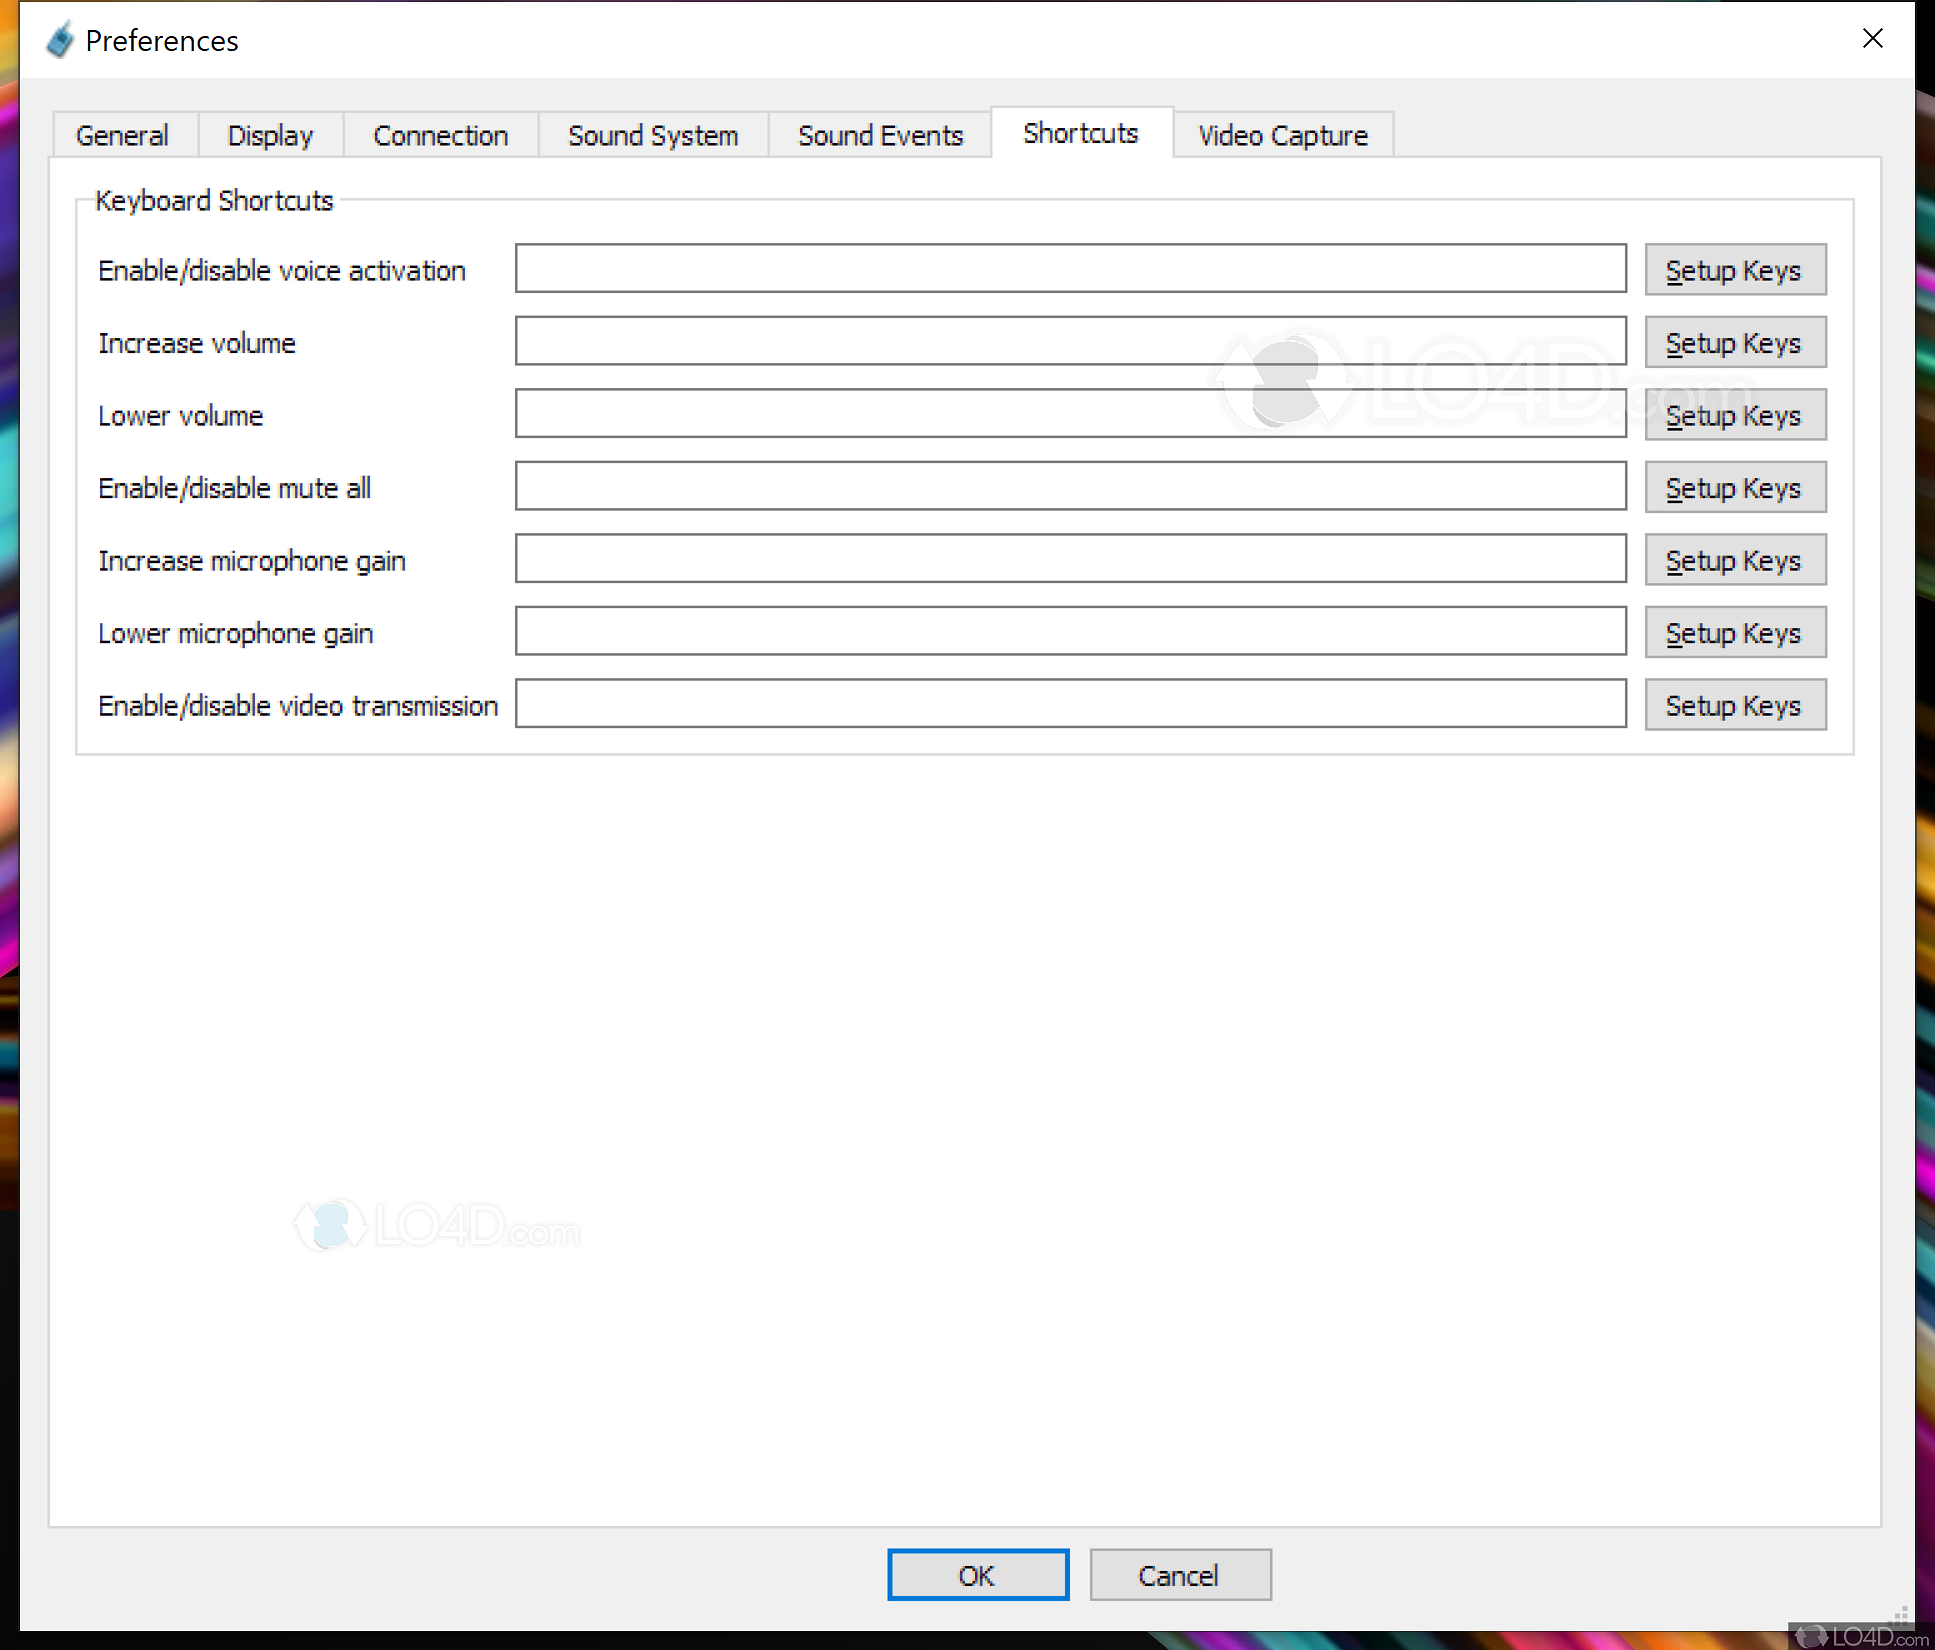Click the Enable/disable mute all shortcut field
Screen dimensions: 1935x1650
1070,486
